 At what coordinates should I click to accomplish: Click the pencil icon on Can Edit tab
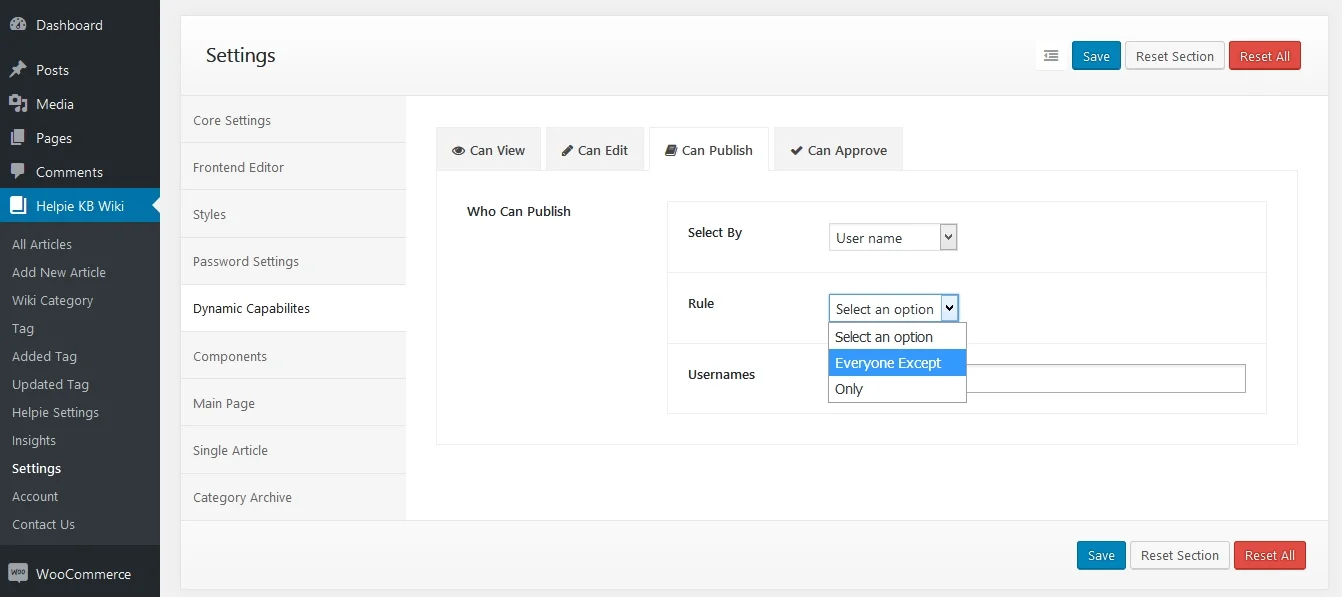[x=567, y=150]
